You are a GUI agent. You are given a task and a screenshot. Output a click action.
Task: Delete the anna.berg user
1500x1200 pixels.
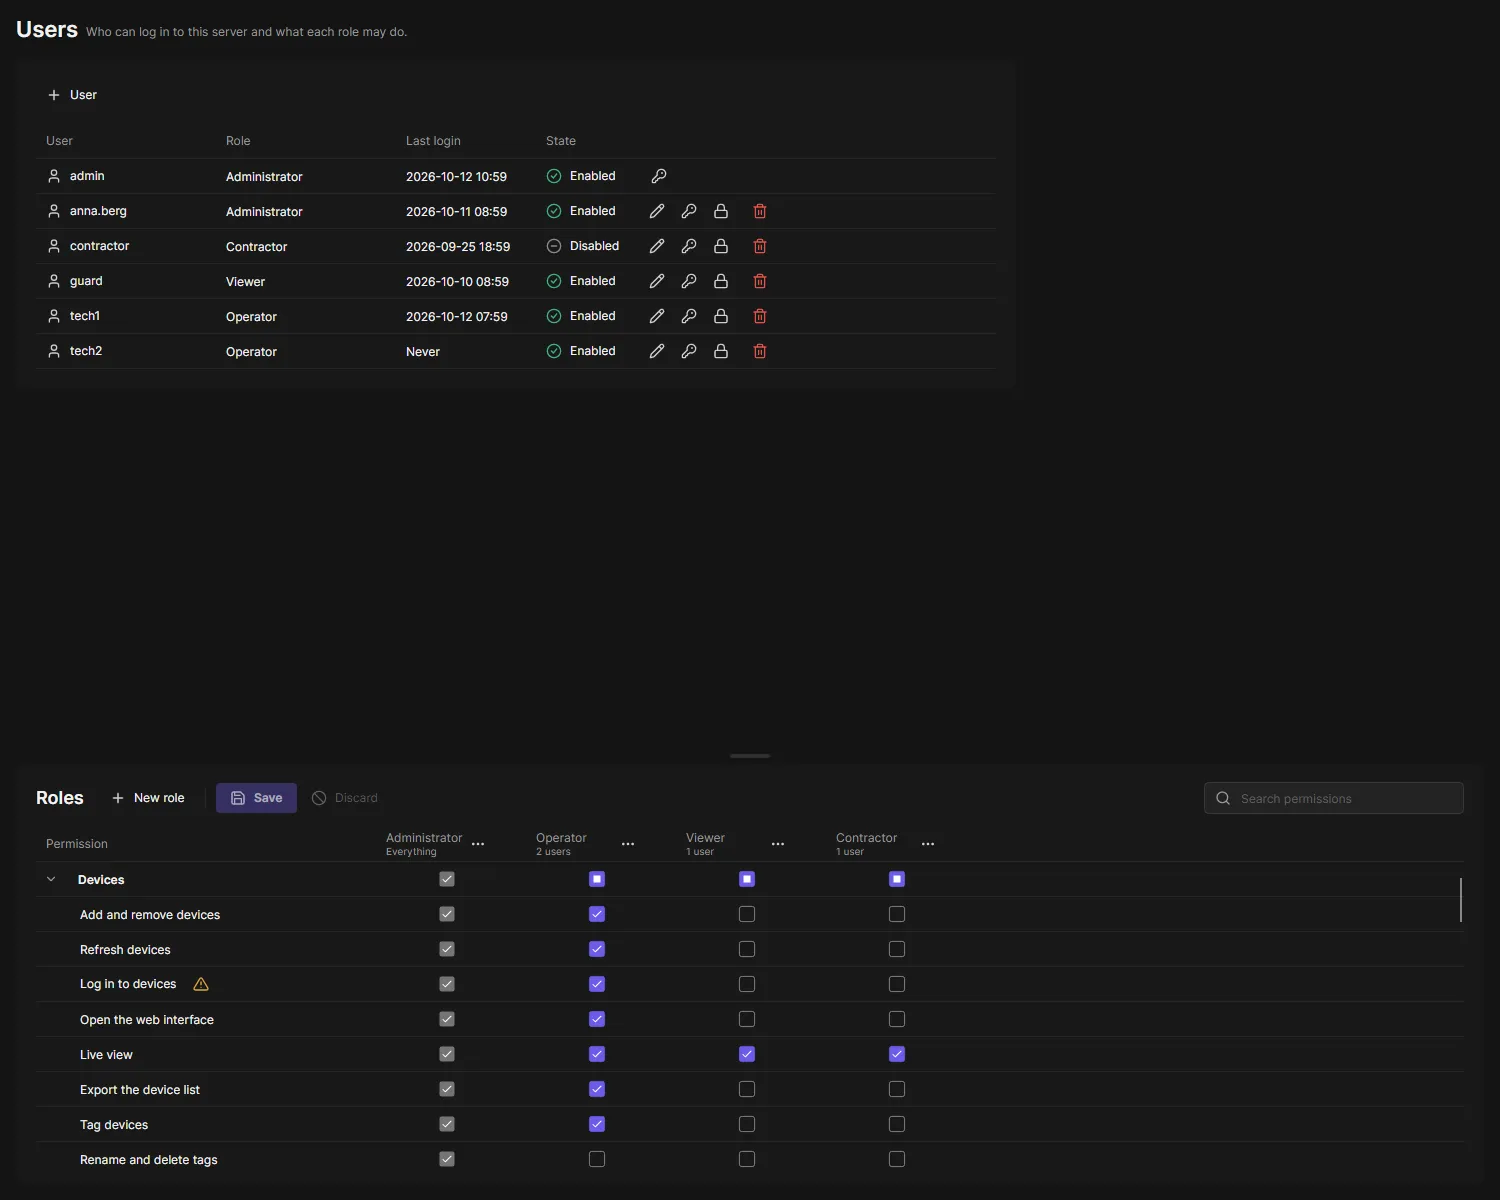(x=760, y=211)
